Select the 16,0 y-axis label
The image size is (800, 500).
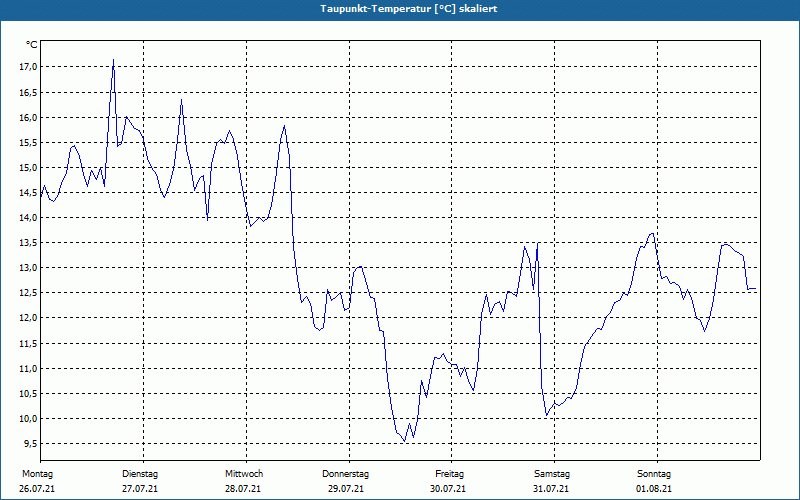[29, 117]
